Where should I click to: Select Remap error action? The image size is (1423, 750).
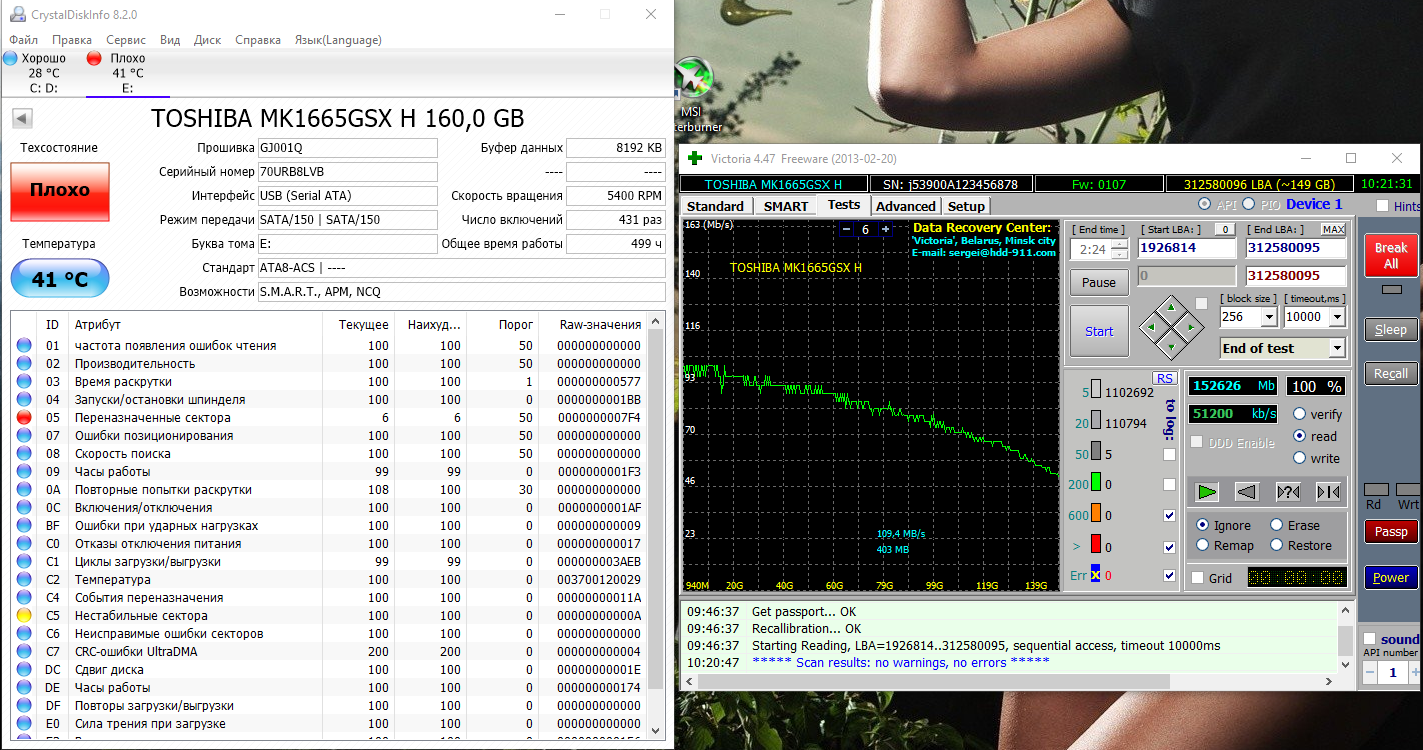click(1203, 545)
